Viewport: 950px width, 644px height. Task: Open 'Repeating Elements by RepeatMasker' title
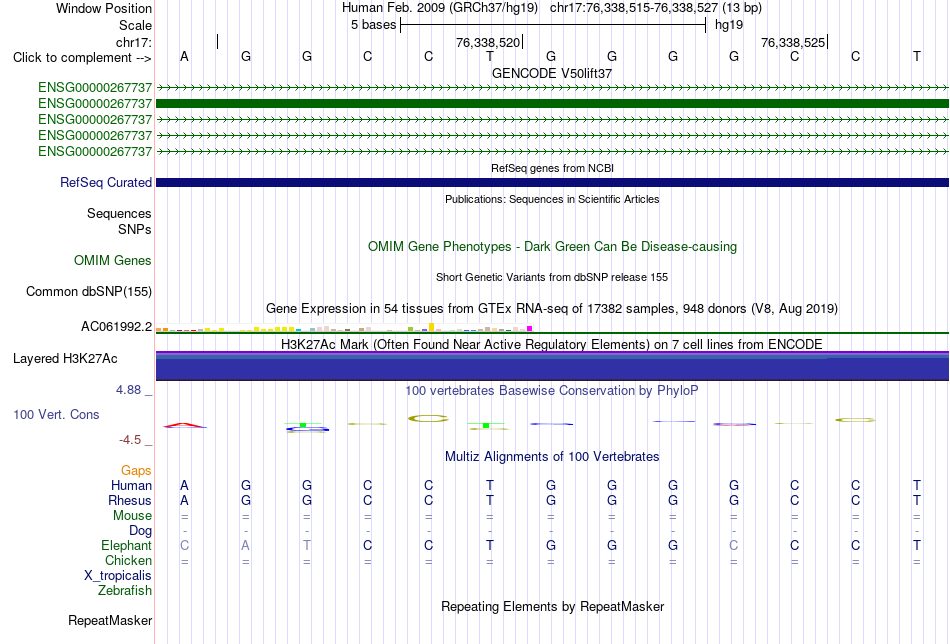[552, 606]
